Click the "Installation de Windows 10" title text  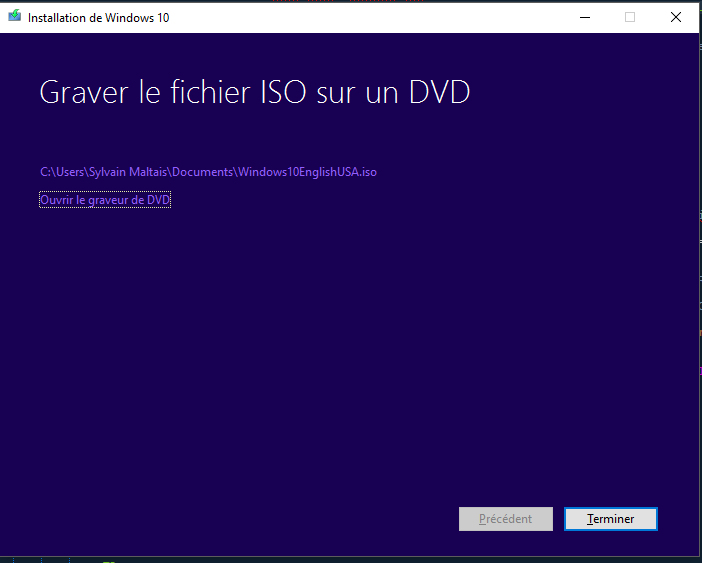point(98,18)
